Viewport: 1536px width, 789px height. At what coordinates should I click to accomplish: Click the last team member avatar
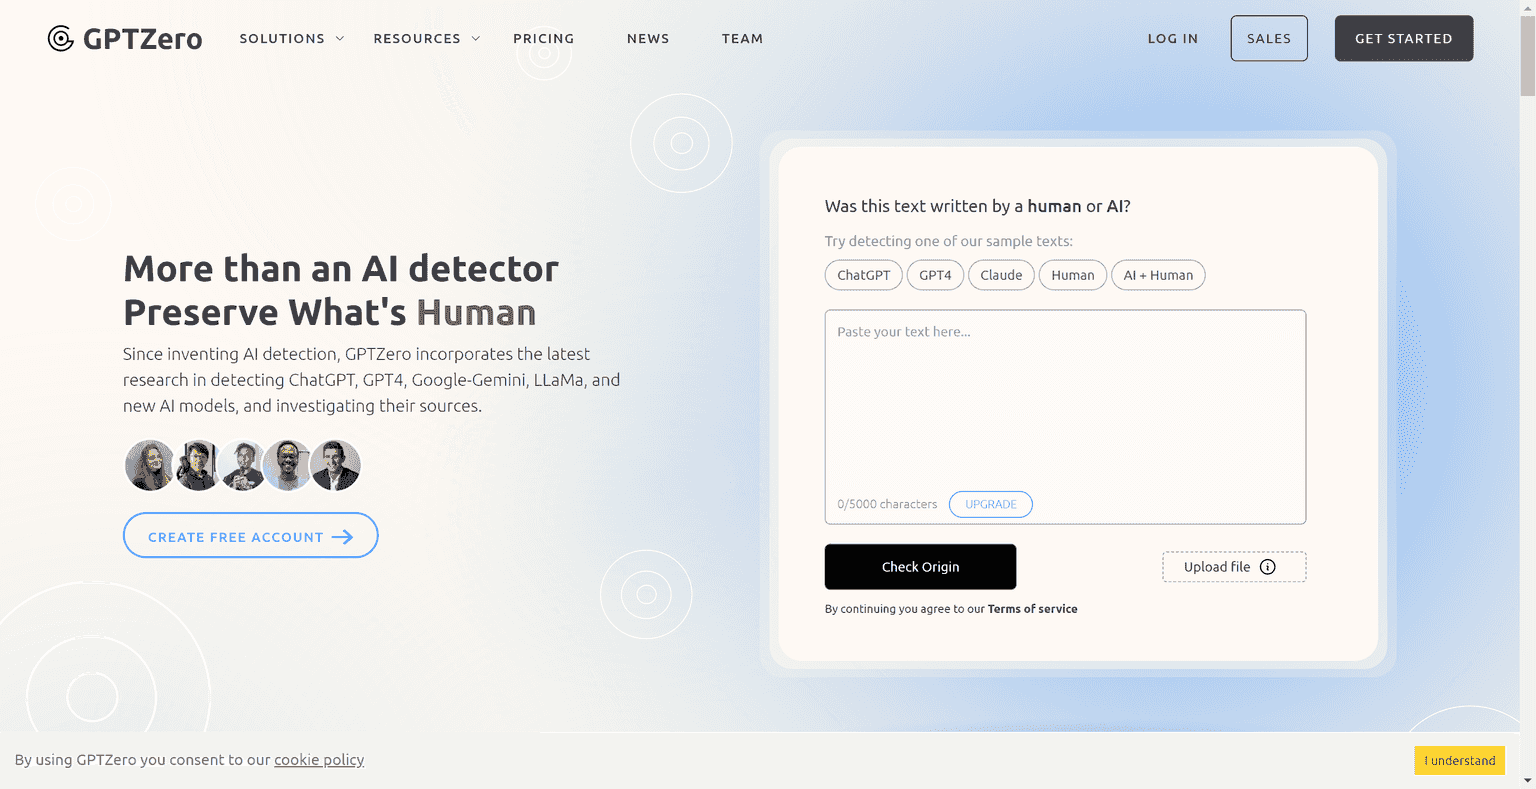click(335, 466)
